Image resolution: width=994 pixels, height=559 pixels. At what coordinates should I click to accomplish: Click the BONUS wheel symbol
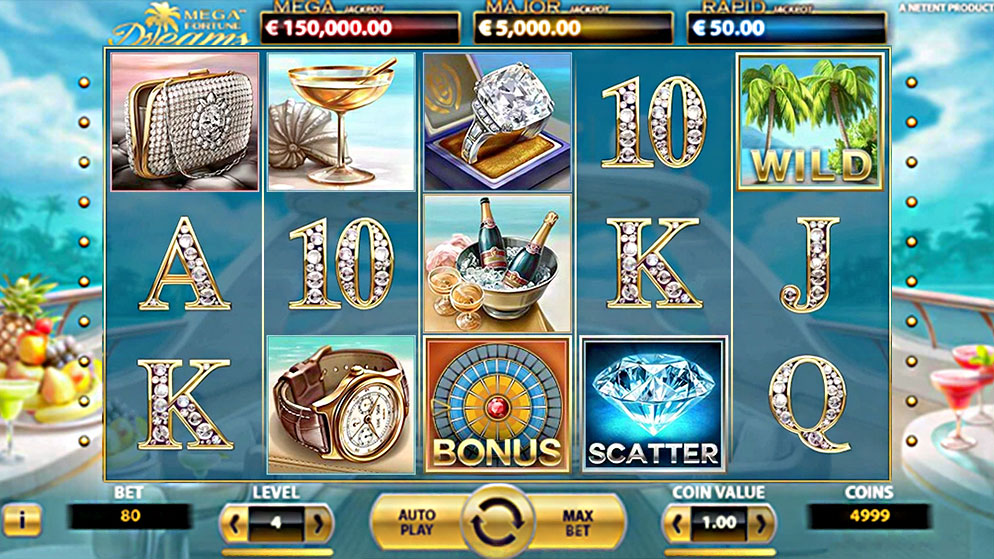[x=498, y=404]
